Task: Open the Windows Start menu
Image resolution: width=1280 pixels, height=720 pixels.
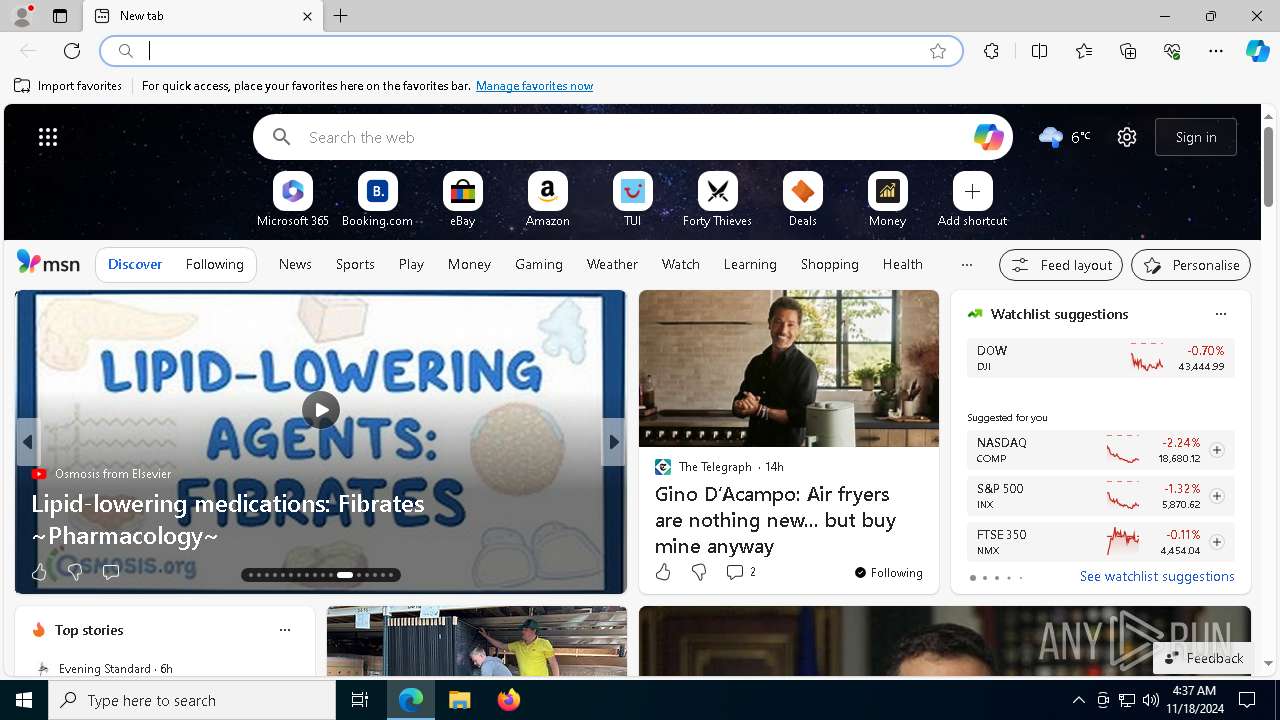Action: [24, 700]
